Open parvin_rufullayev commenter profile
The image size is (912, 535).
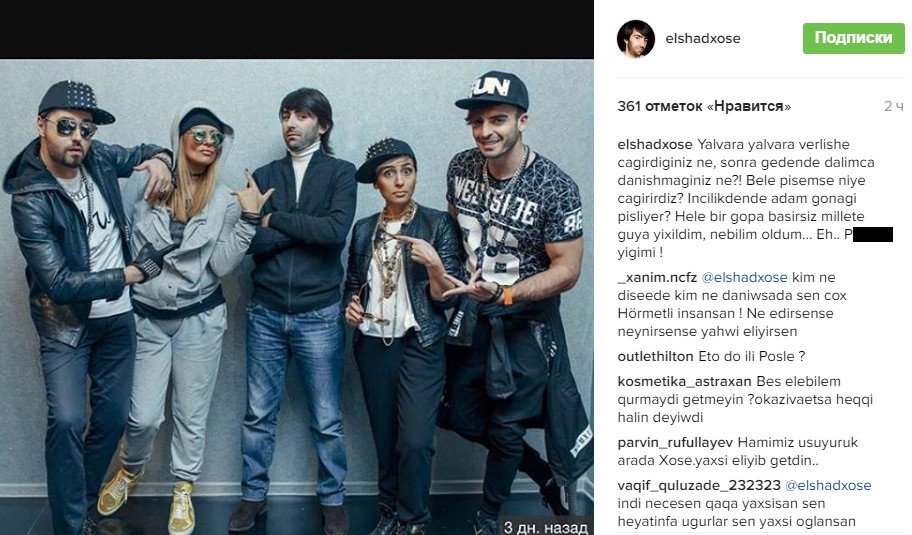pos(675,443)
